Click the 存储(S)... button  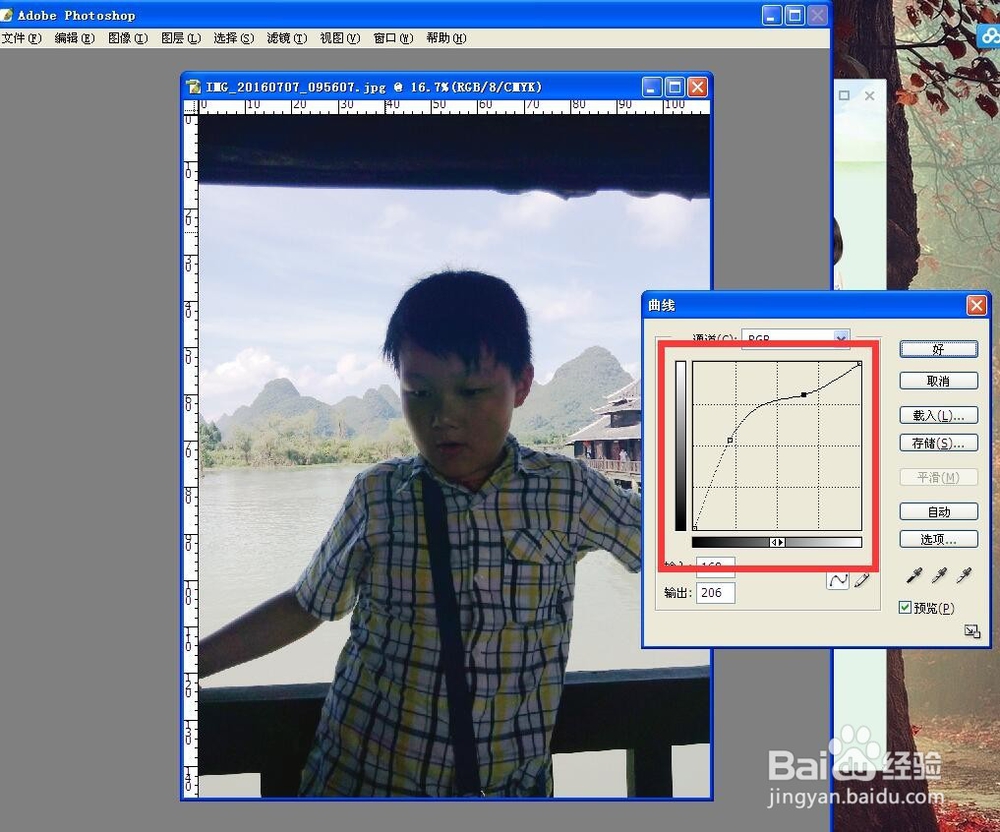(938, 442)
